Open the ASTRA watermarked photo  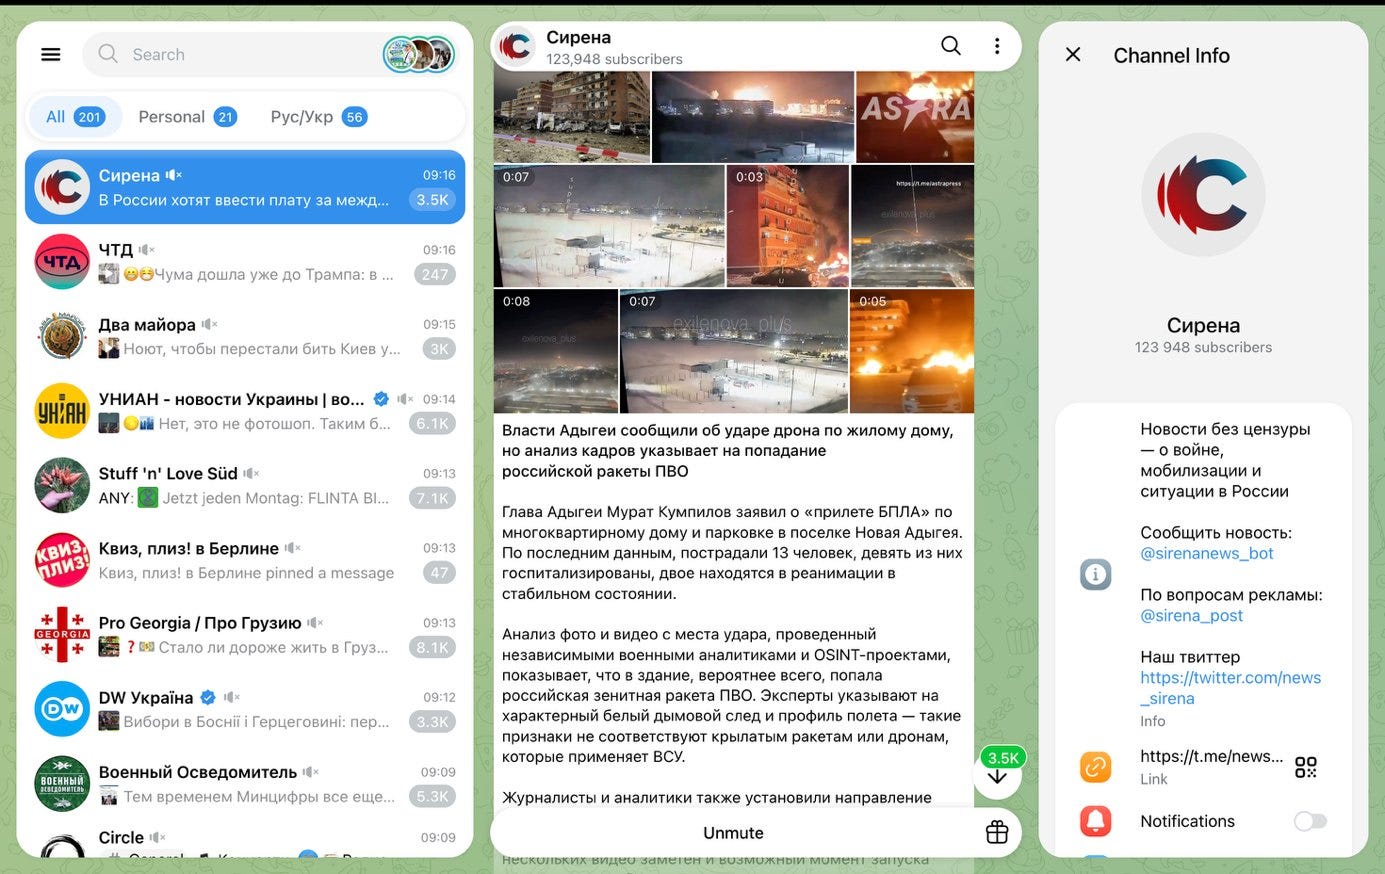(x=915, y=117)
